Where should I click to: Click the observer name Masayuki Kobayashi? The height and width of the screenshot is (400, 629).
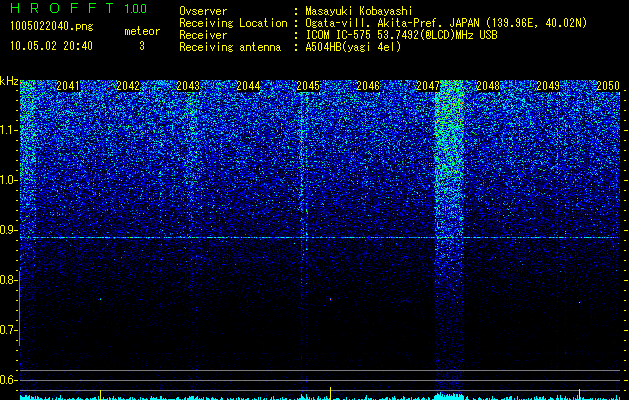point(359,11)
